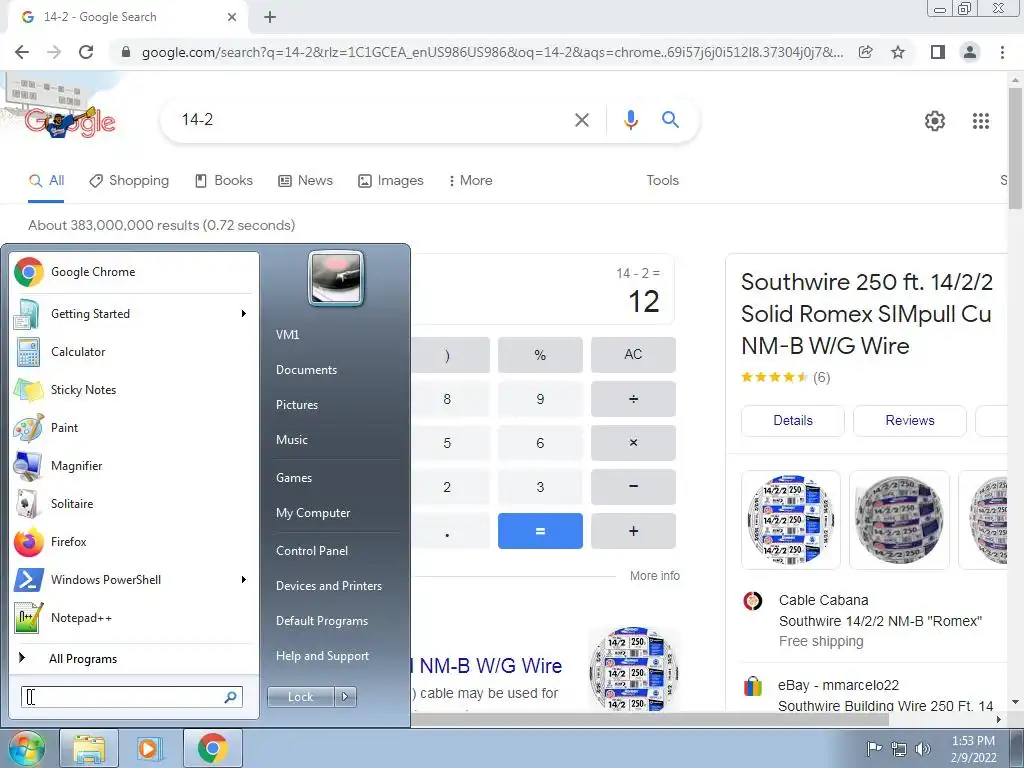Click the blue Google search magnifier
The height and width of the screenshot is (768, 1024).
[670, 120]
